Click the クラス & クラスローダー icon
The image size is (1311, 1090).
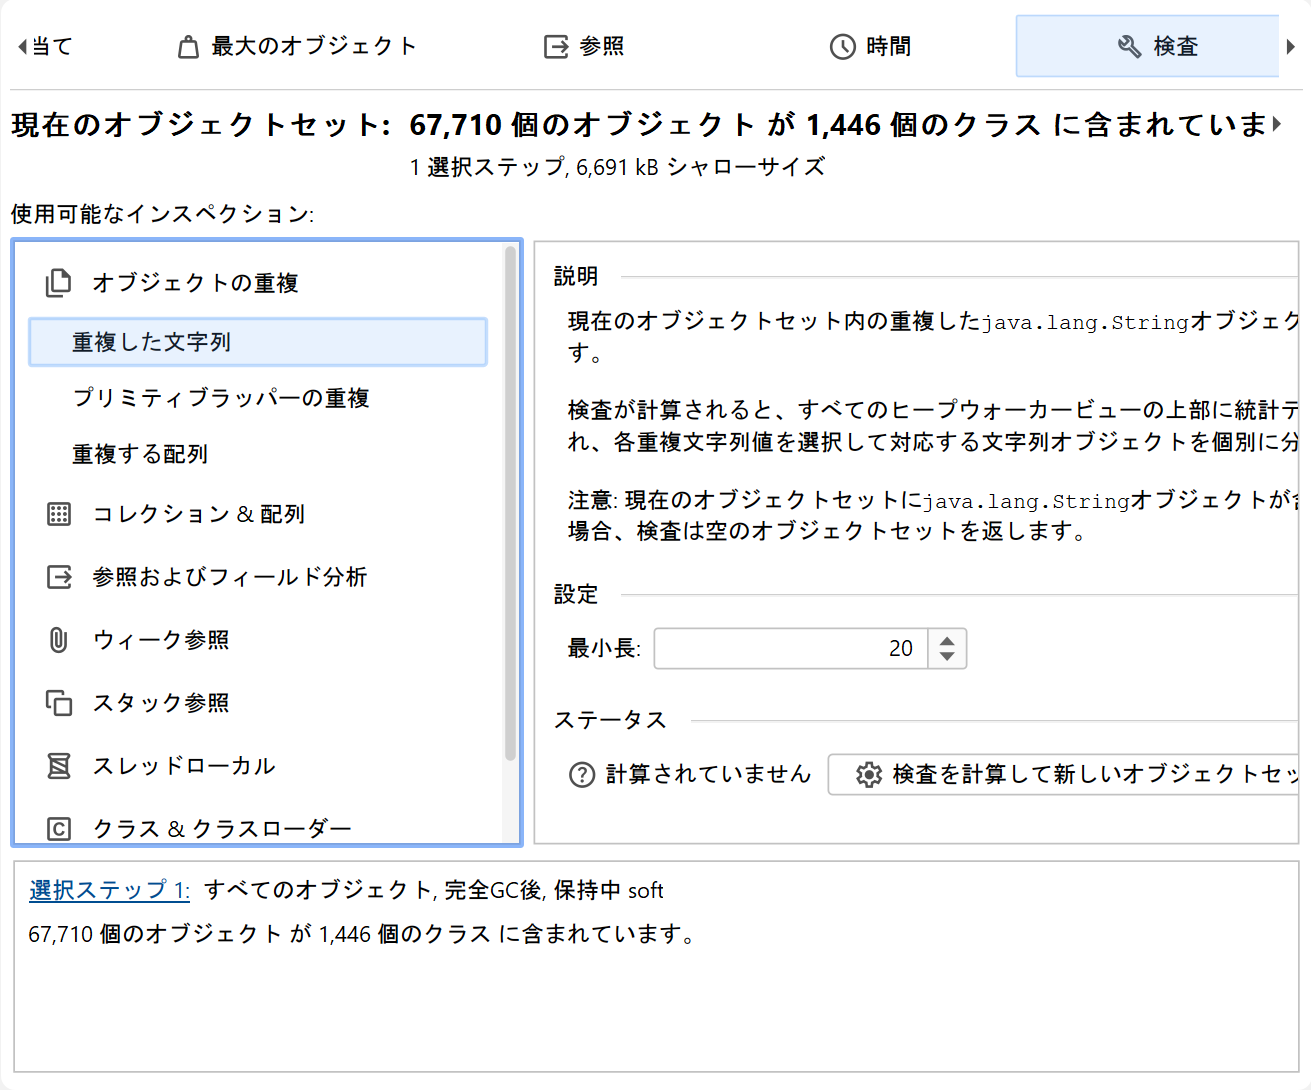pyautogui.click(x=59, y=829)
